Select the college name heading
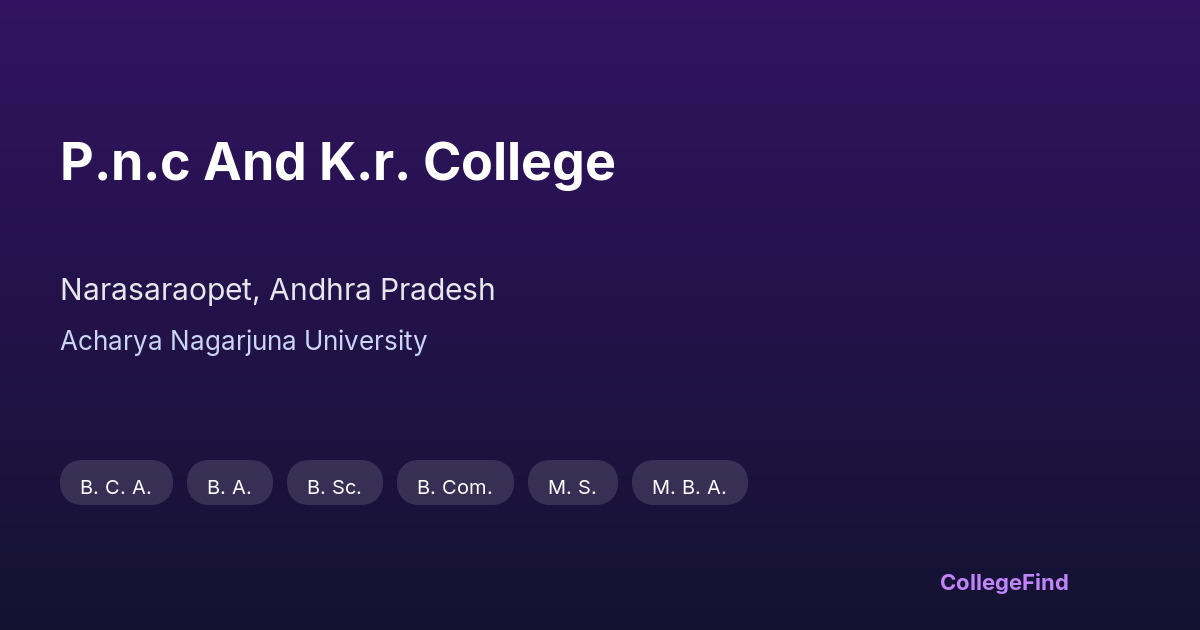Image resolution: width=1200 pixels, height=630 pixels. (x=337, y=162)
